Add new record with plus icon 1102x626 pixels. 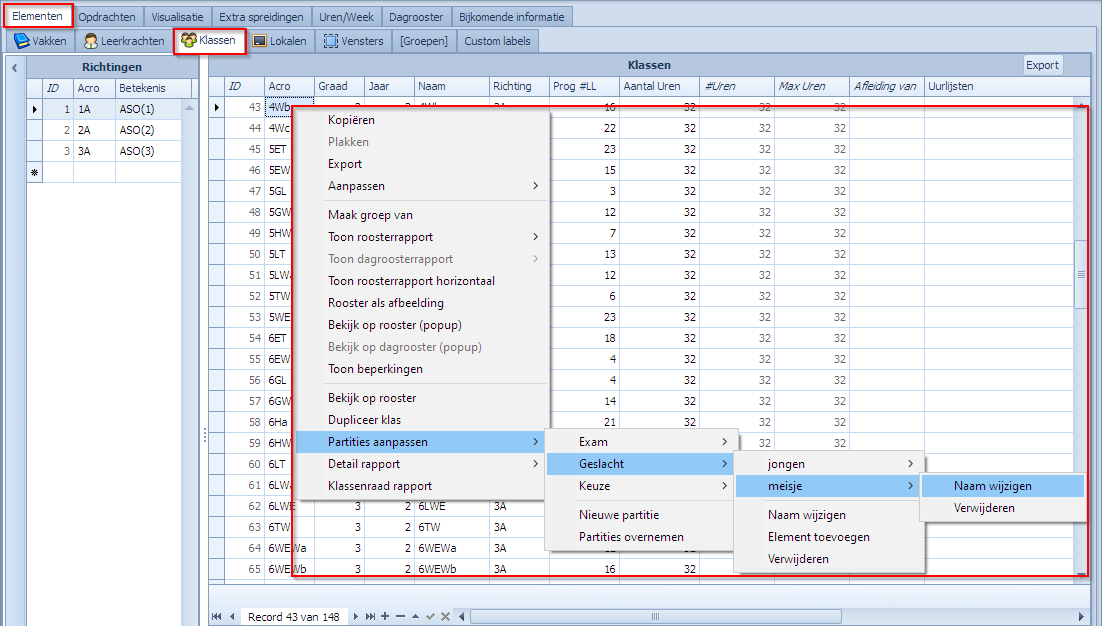tap(385, 616)
